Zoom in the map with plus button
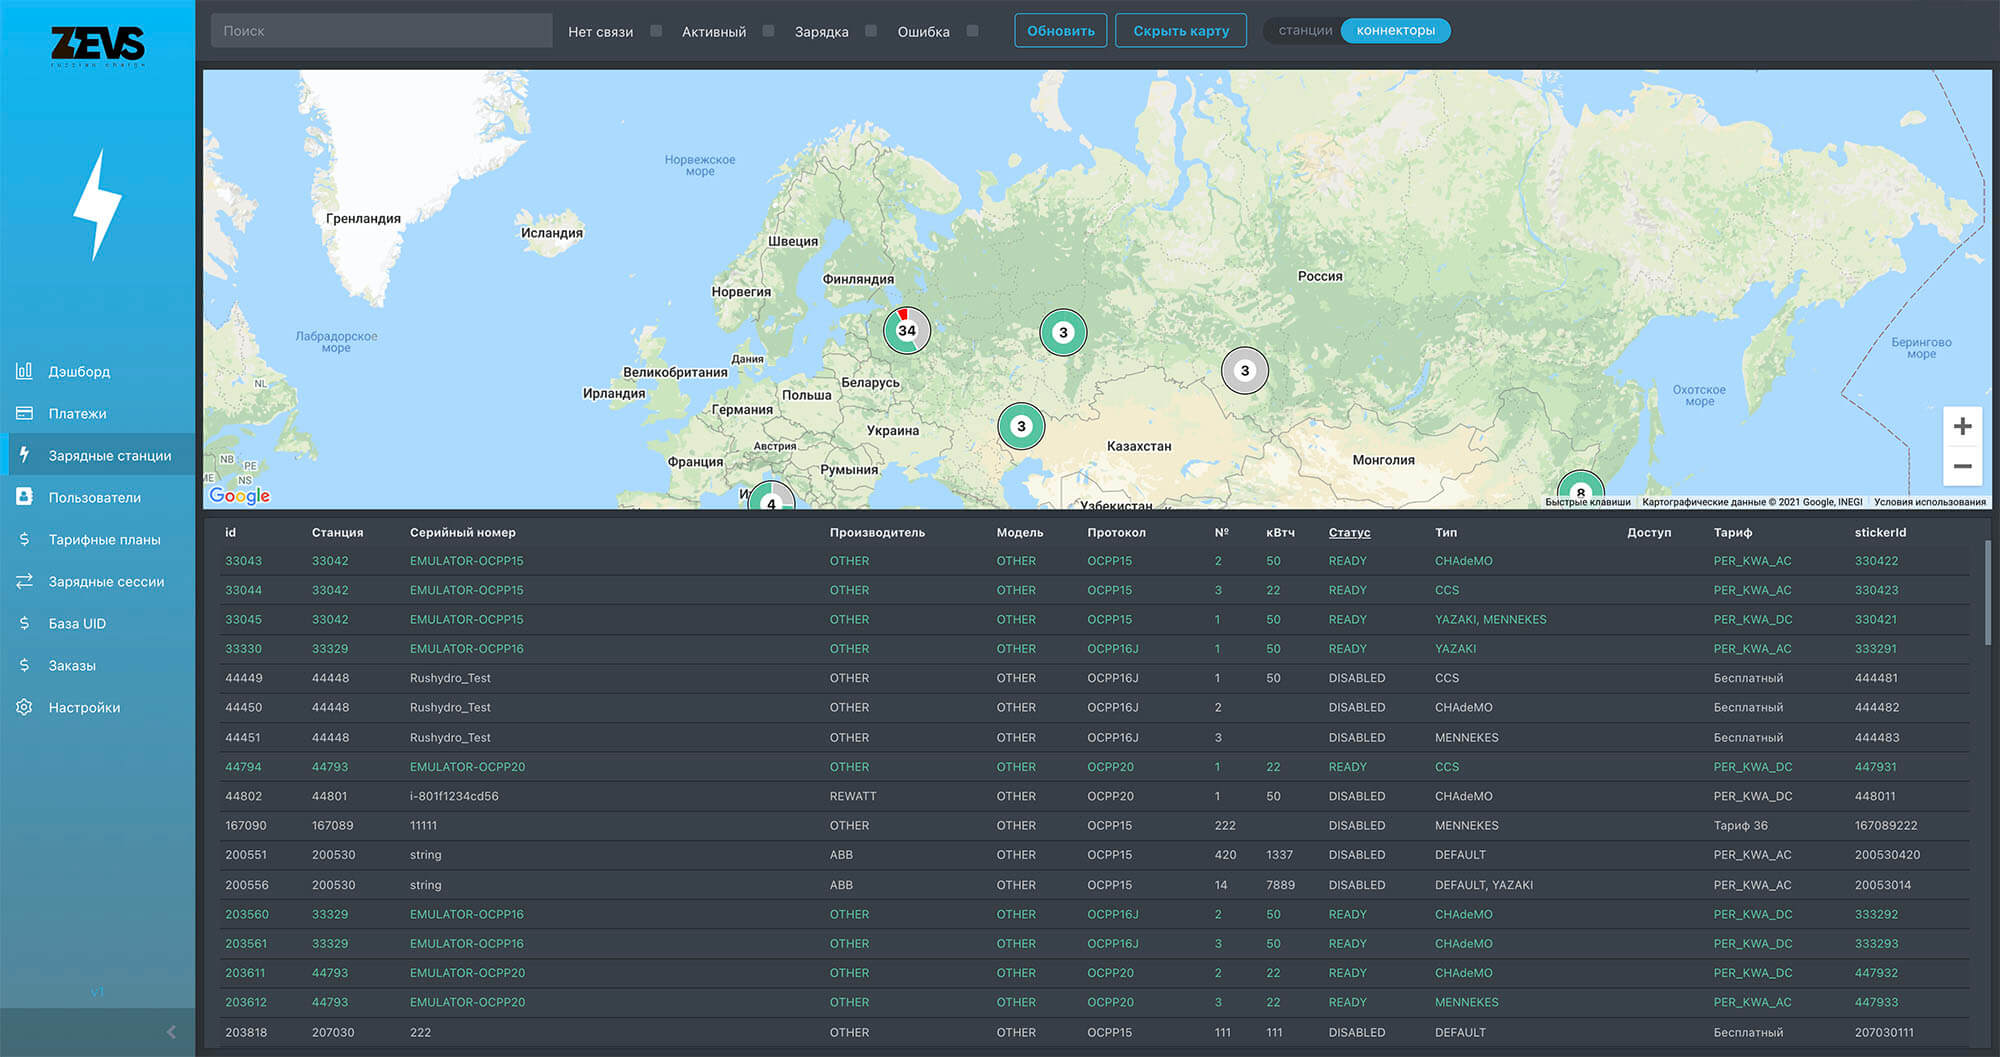The height and width of the screenshot is (1057, 2000). 1962,427
